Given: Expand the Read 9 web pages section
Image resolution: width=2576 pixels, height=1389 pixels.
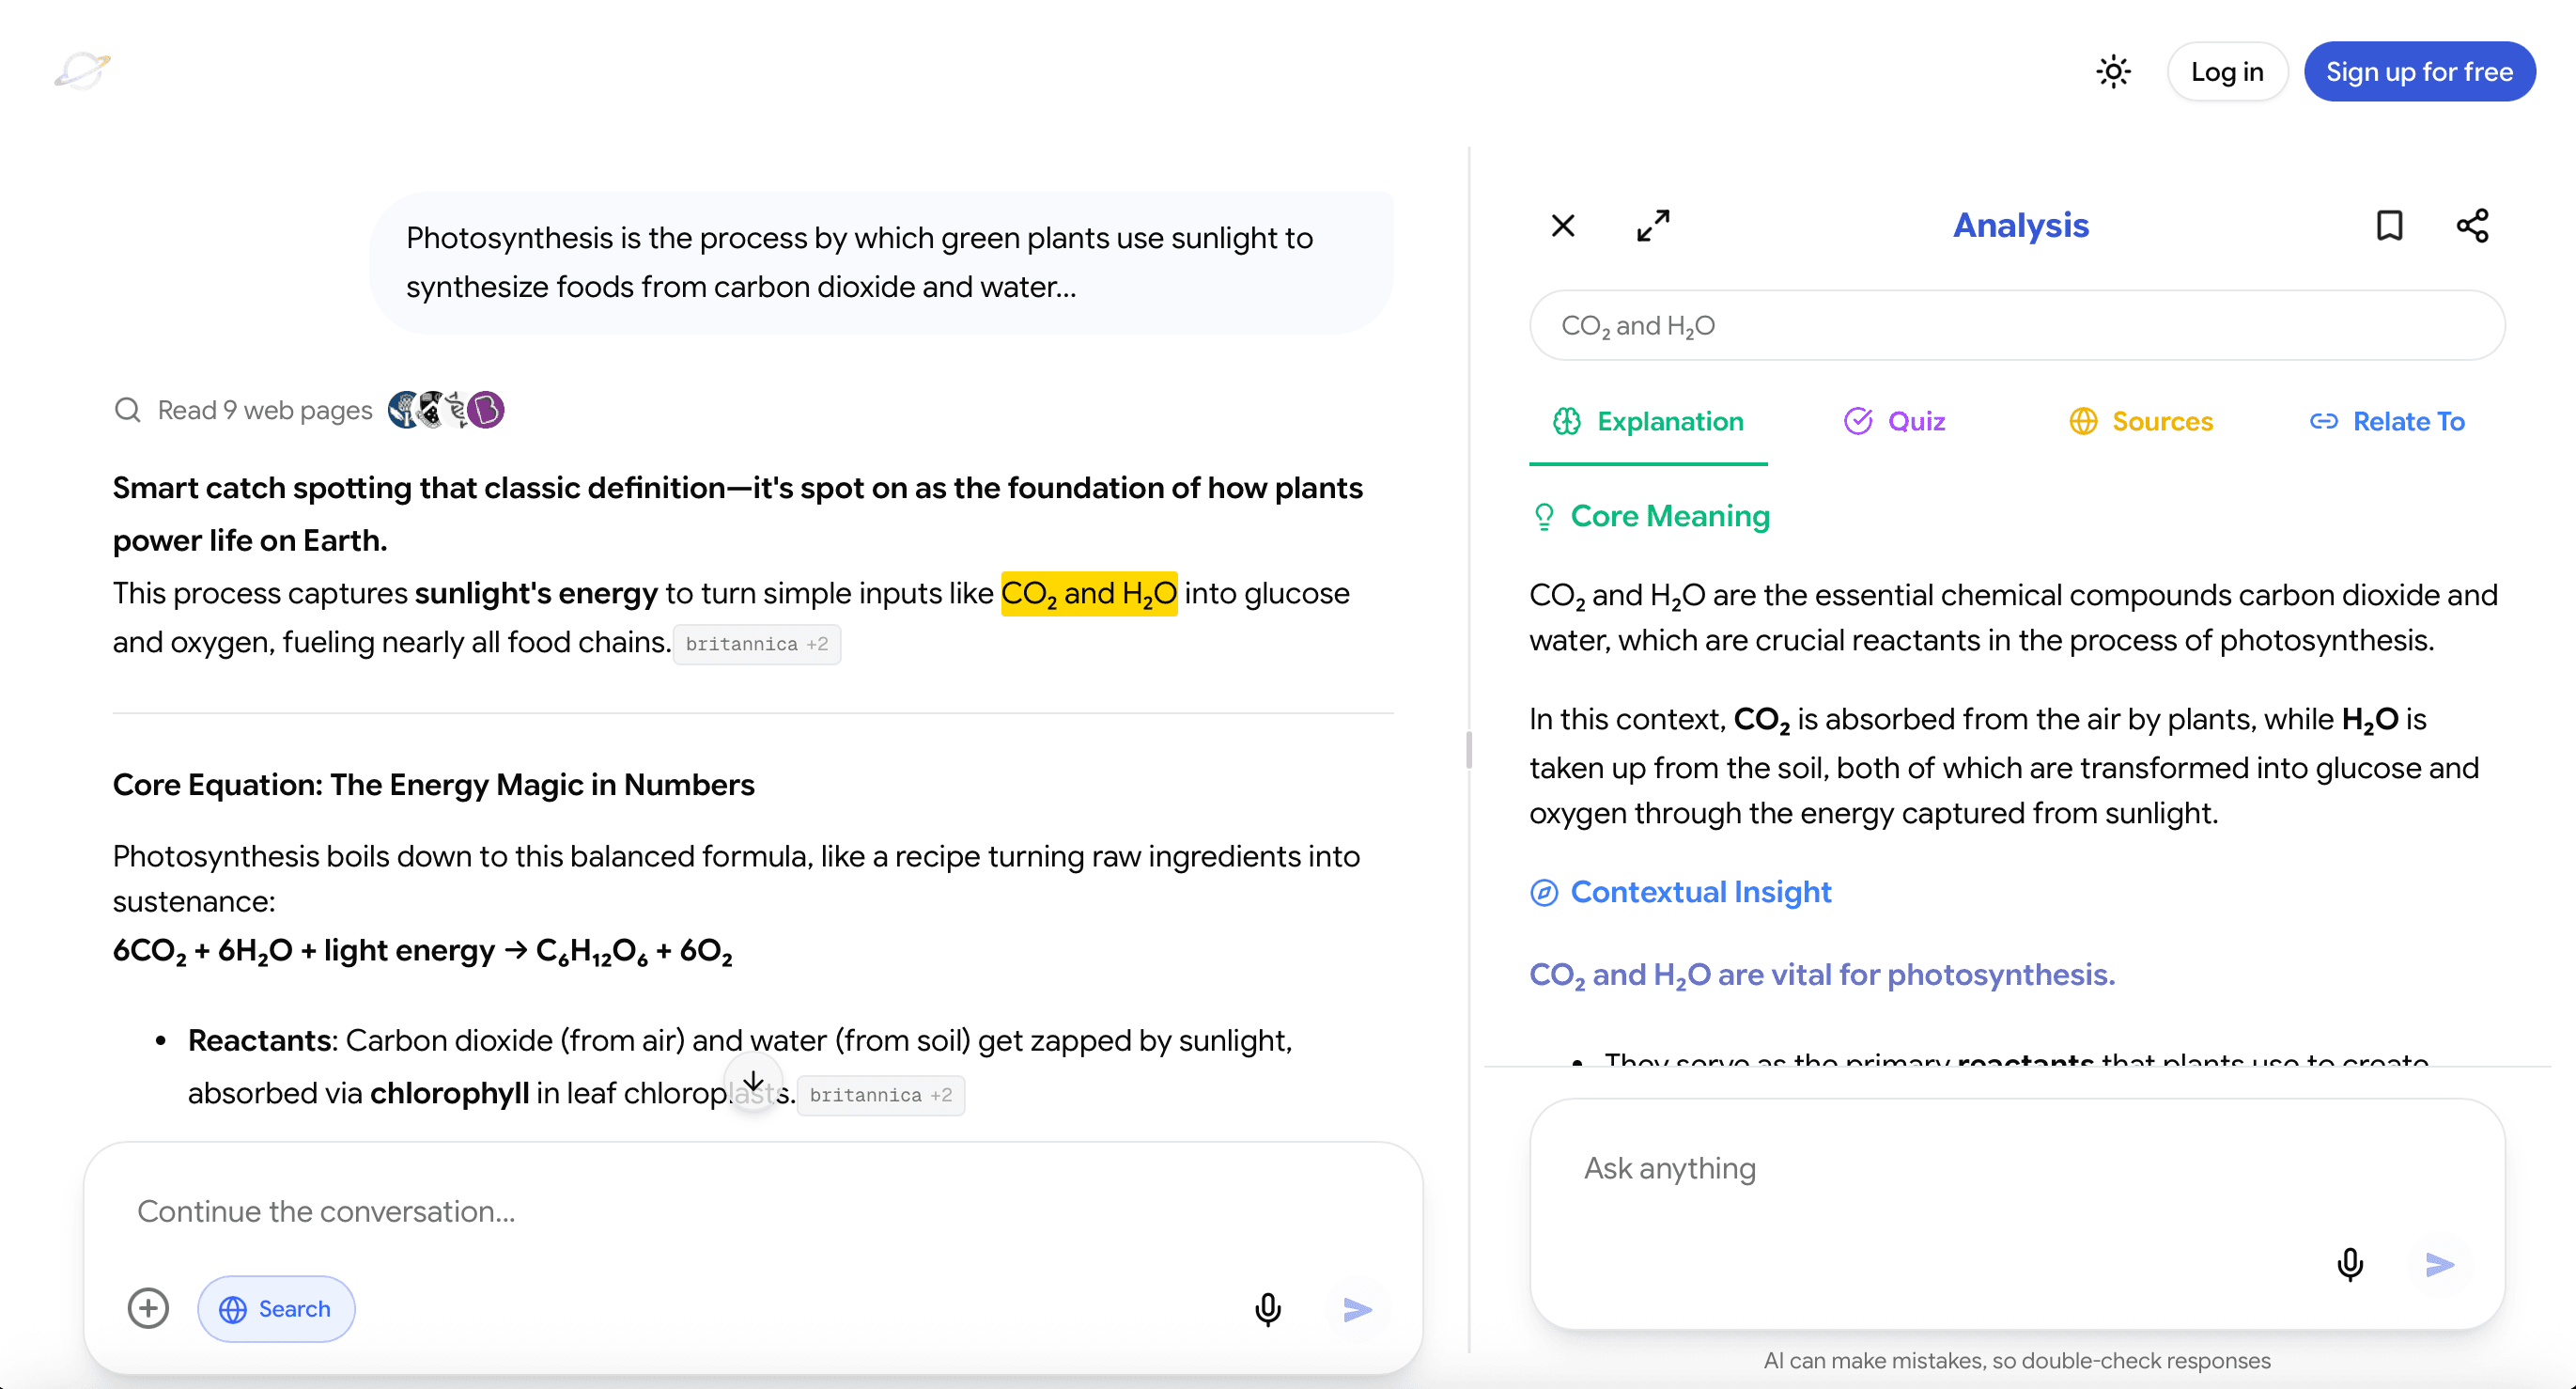Looking at the screenshot, I should [265, 410].
